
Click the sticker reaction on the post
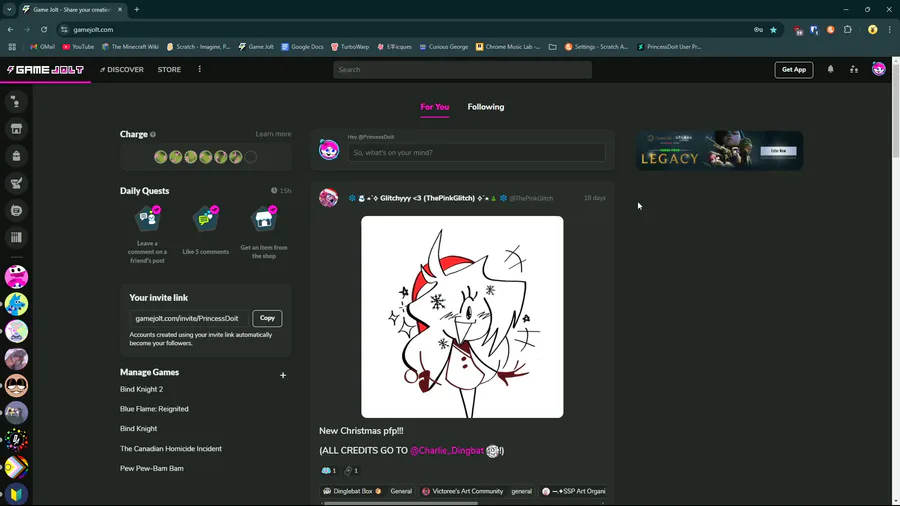click(329, 470)
